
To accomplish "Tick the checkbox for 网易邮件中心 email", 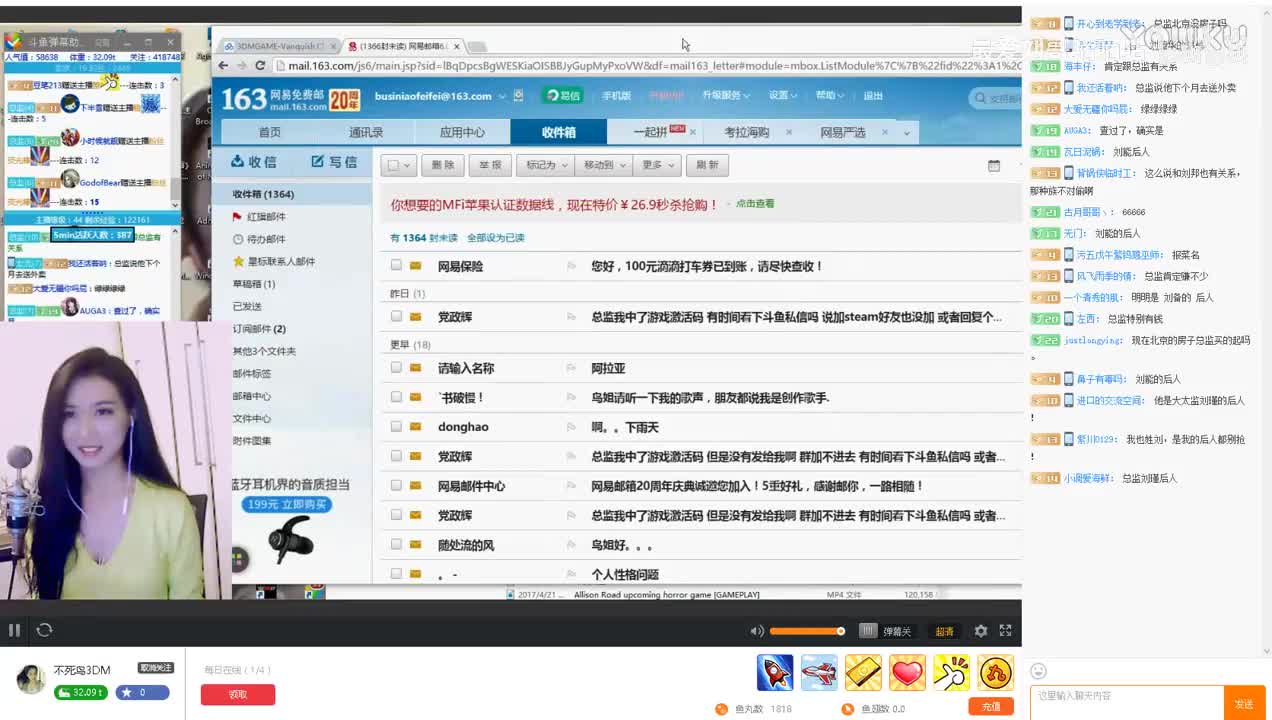I will coord(396,485).
